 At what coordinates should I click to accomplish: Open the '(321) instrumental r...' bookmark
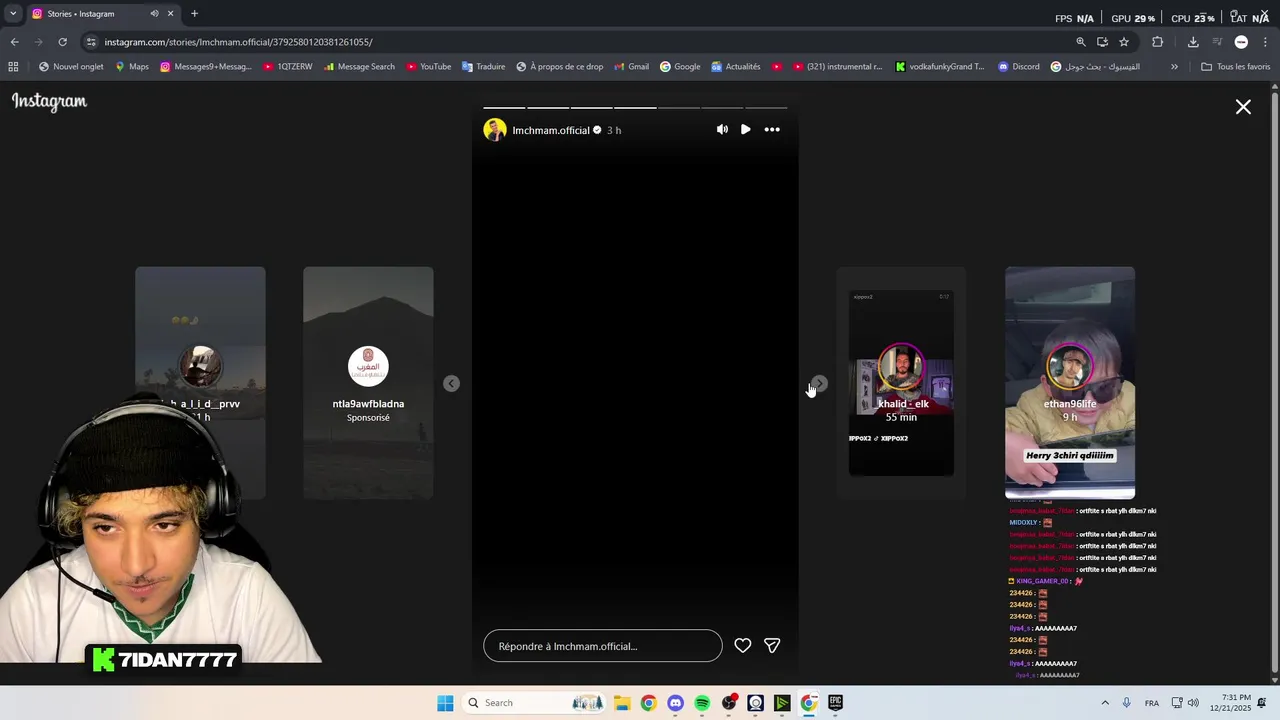(x=838, y=67)
